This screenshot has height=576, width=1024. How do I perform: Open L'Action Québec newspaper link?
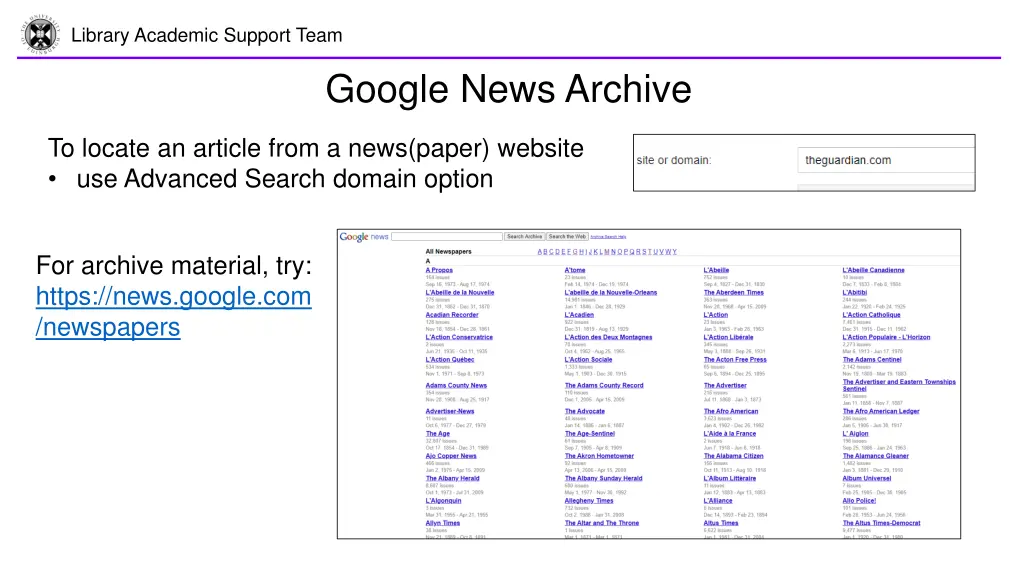coord(450,360)
